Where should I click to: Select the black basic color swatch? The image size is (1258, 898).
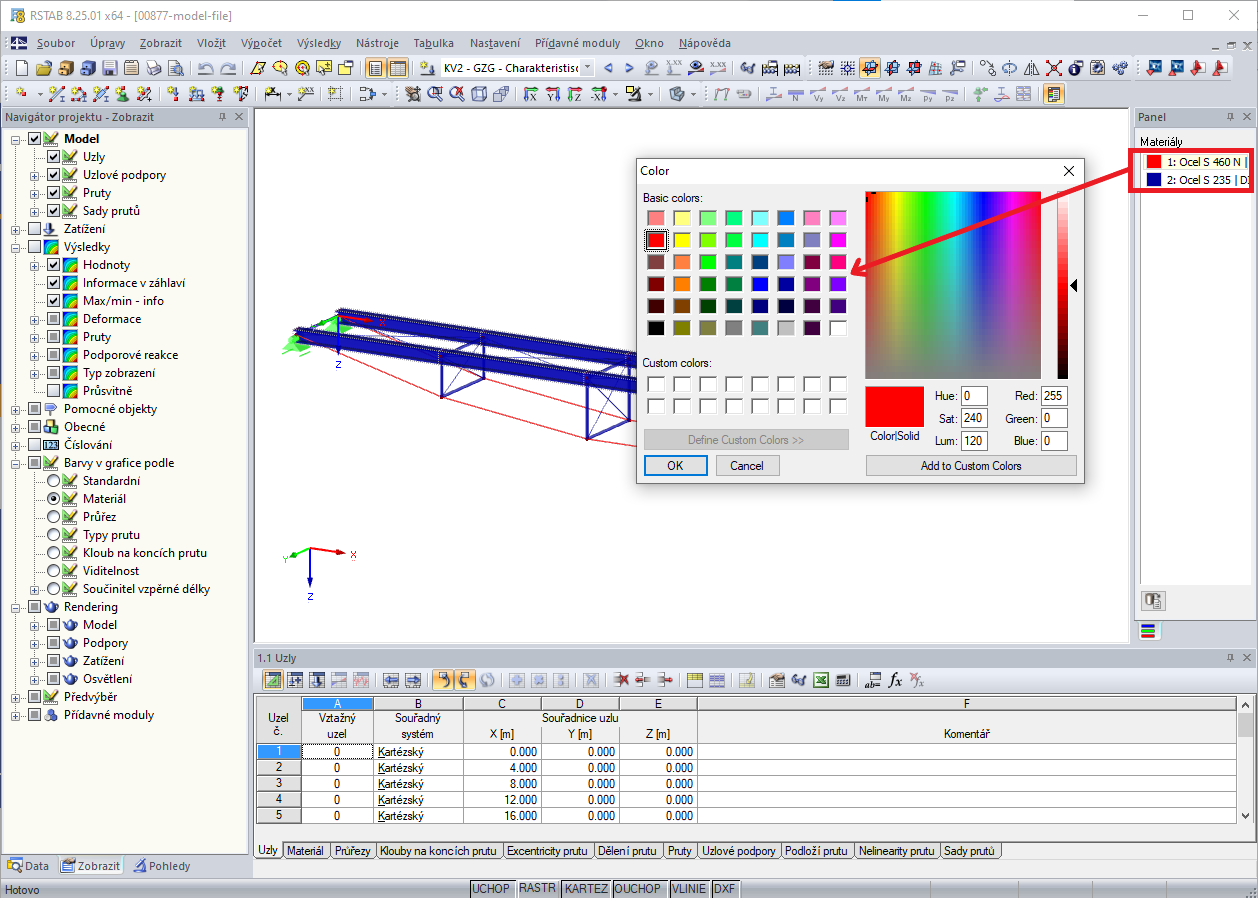(656, 328)
